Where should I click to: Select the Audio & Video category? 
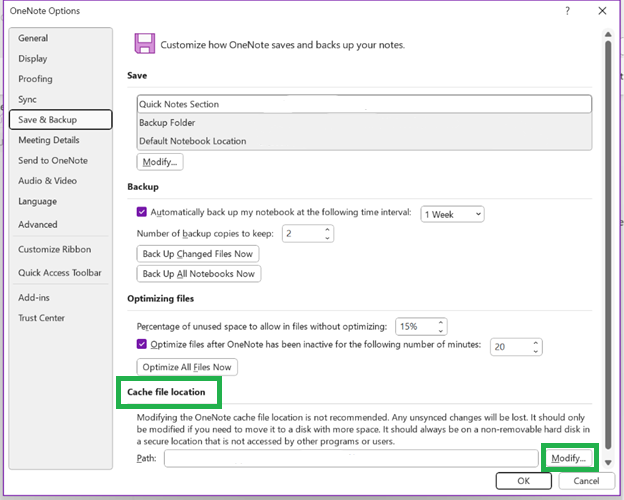pos(47,181)
